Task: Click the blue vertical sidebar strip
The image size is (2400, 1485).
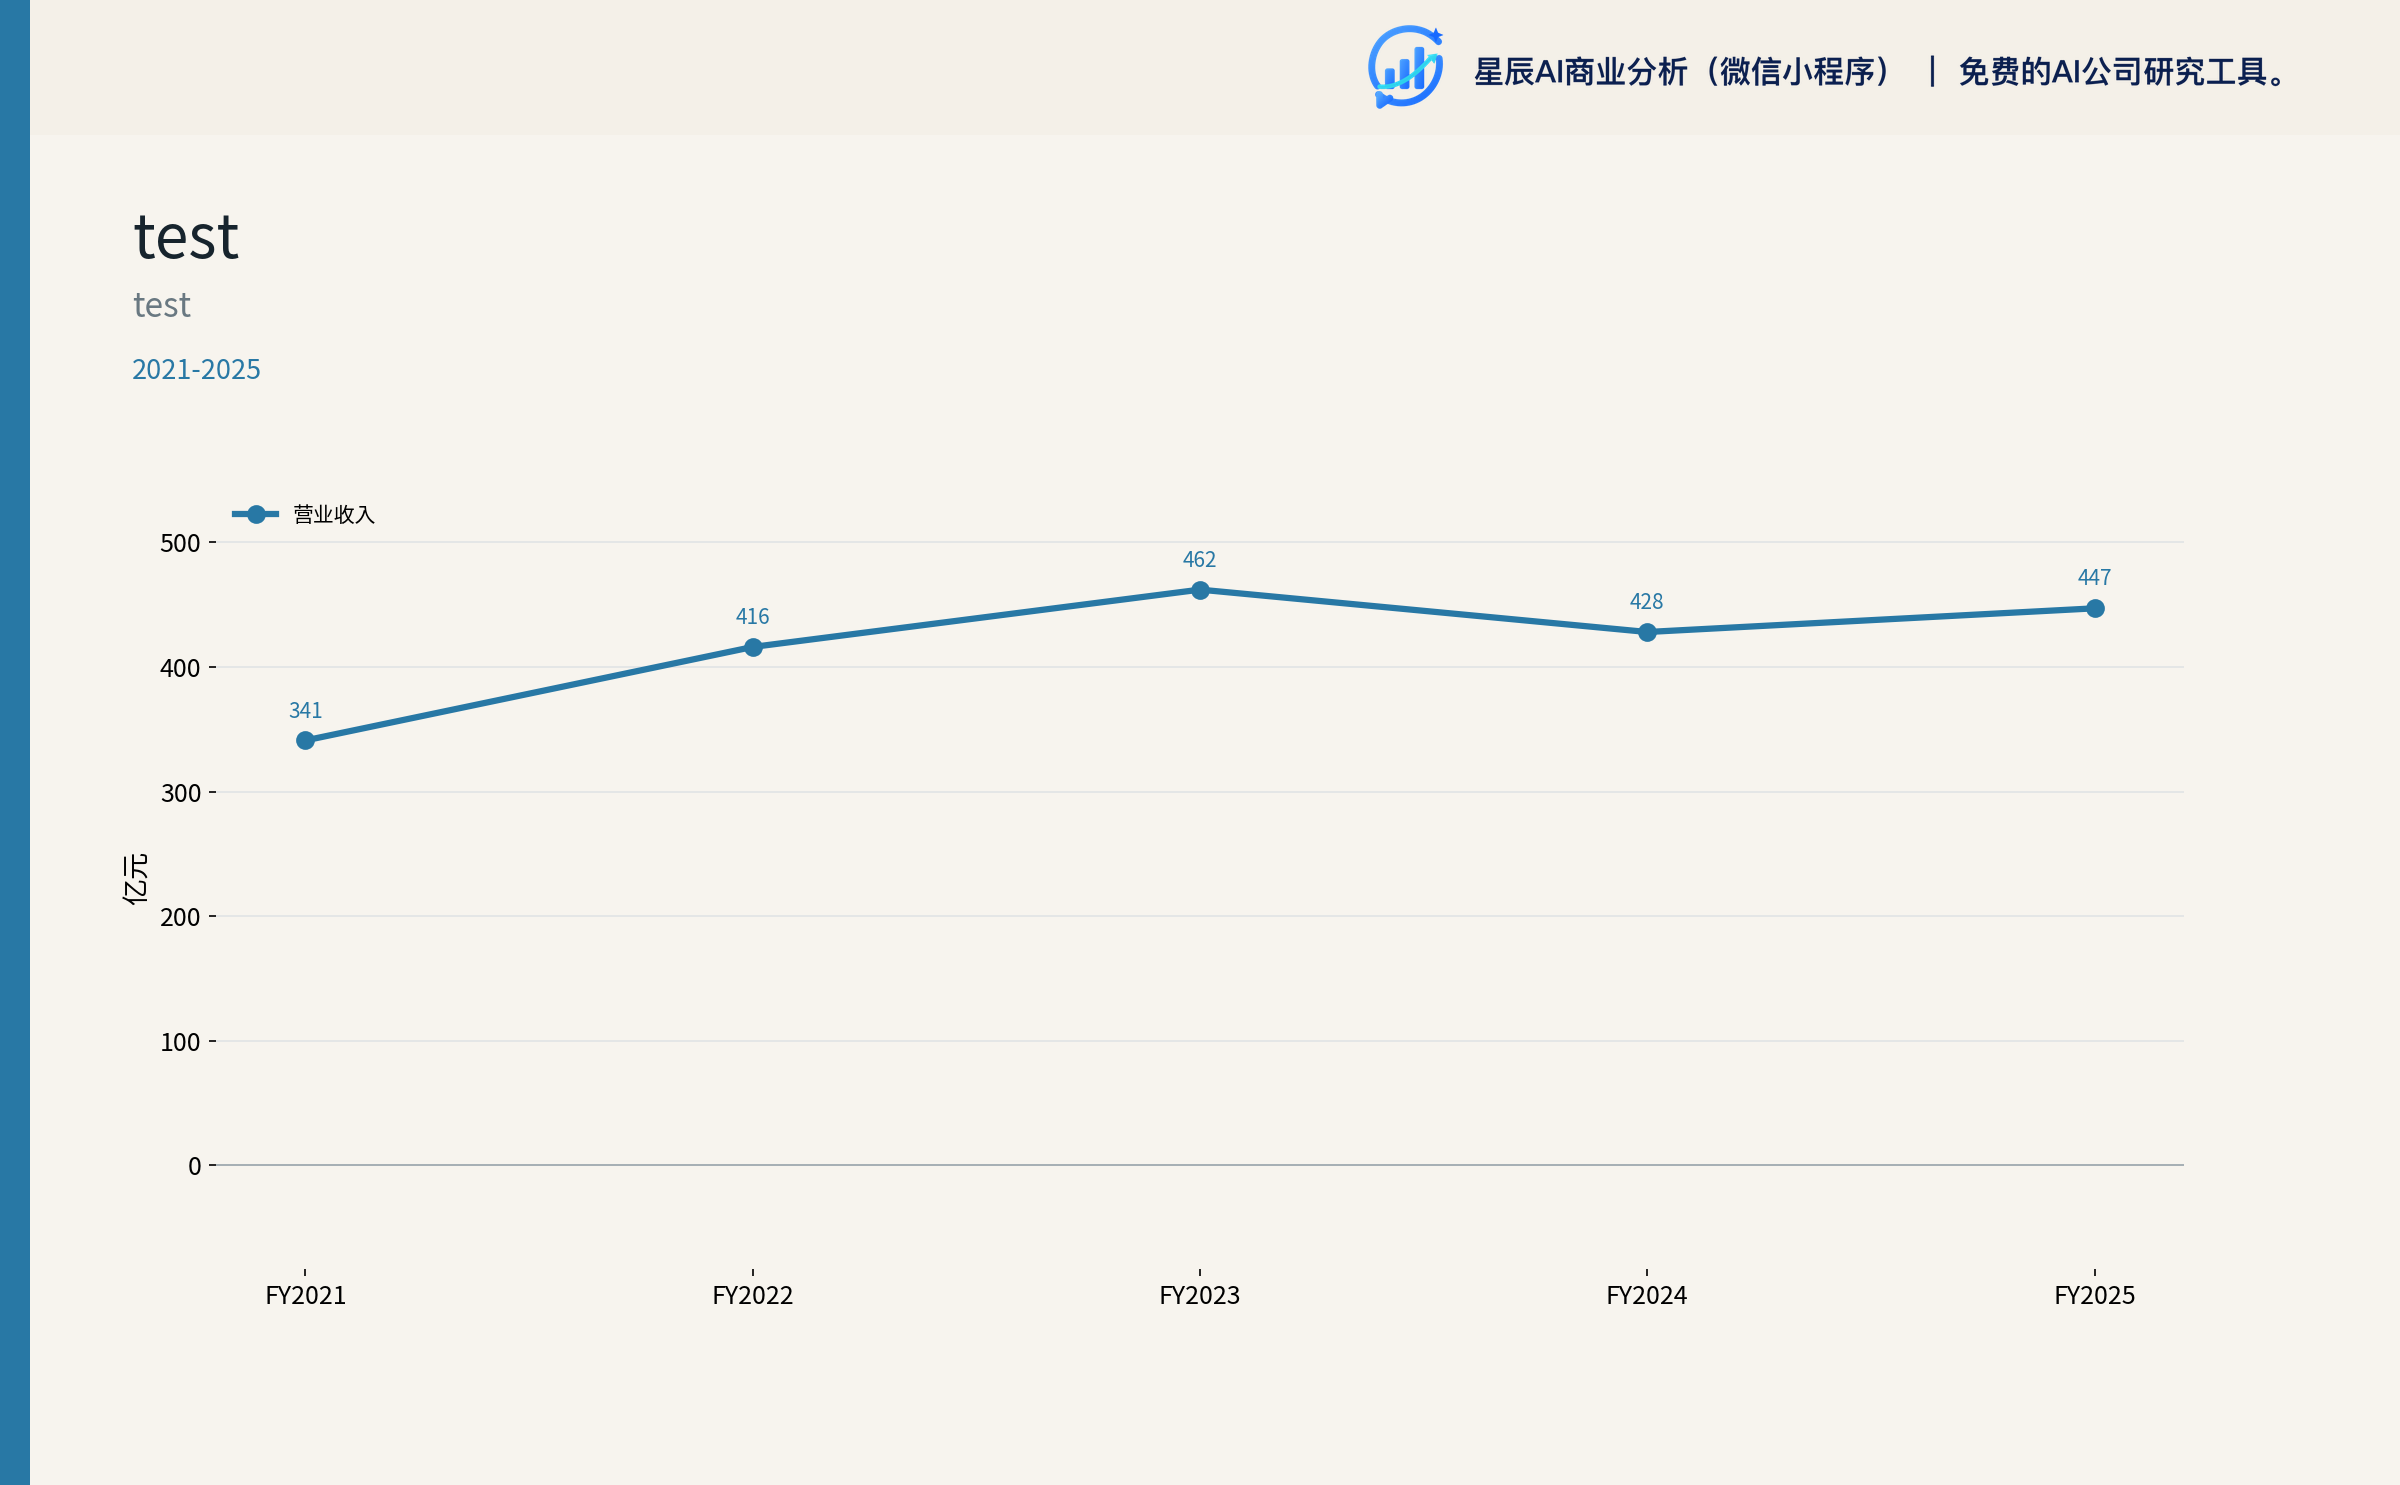Action: (15, 742)
